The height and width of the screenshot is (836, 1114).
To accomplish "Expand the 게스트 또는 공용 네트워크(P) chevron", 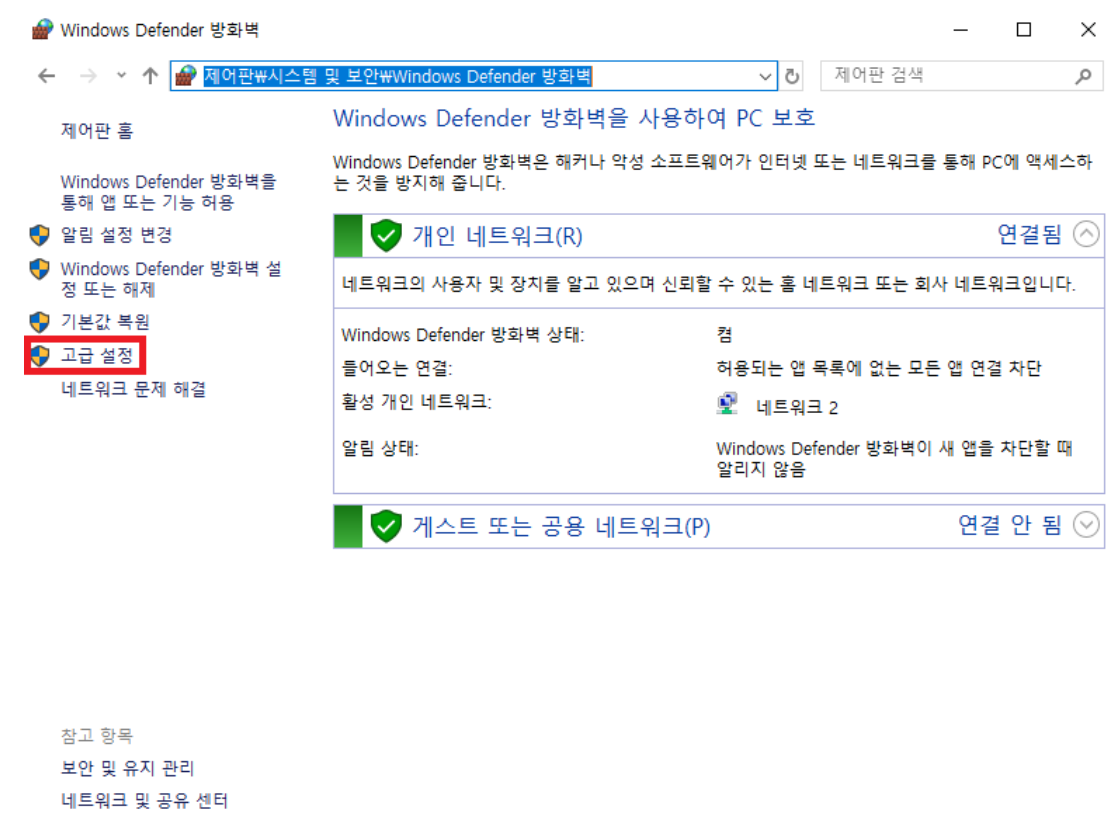I will tap(1086, 525).
